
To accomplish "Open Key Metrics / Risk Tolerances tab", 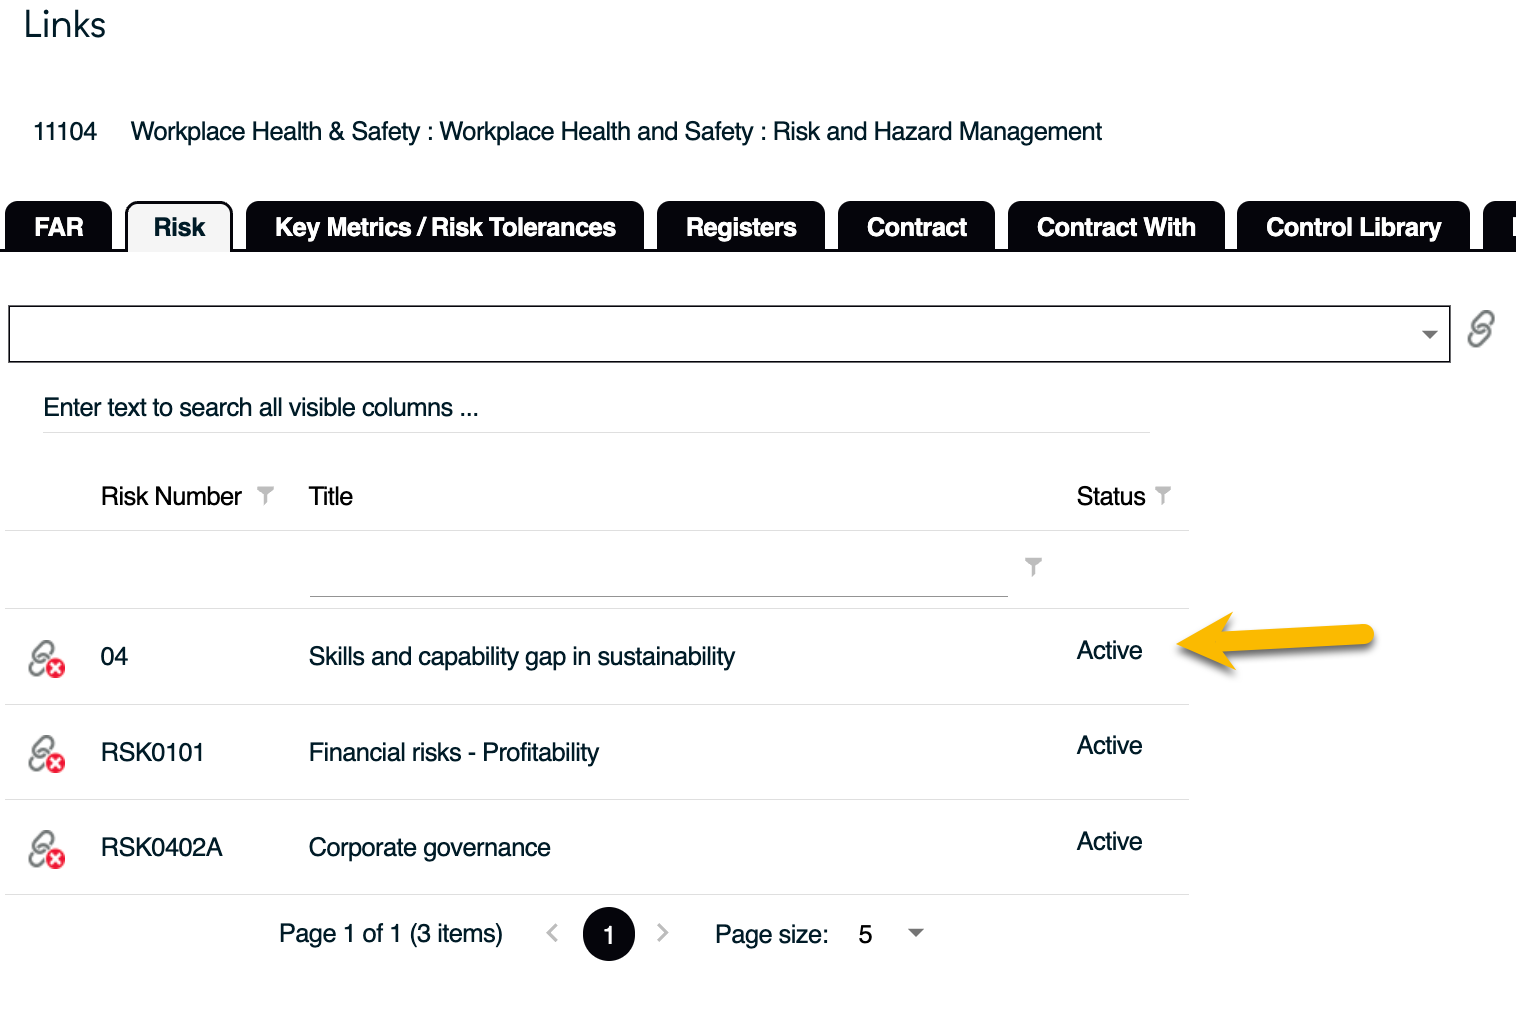I will pyautogui.click(x=445, y=227).
